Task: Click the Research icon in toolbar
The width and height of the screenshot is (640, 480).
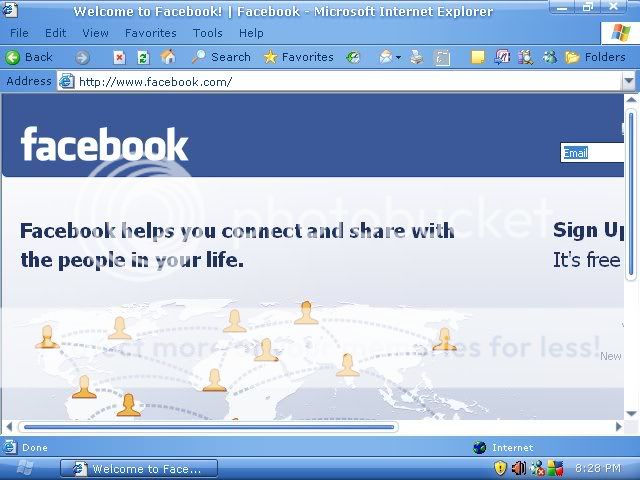Action: [x=526, y=58]
